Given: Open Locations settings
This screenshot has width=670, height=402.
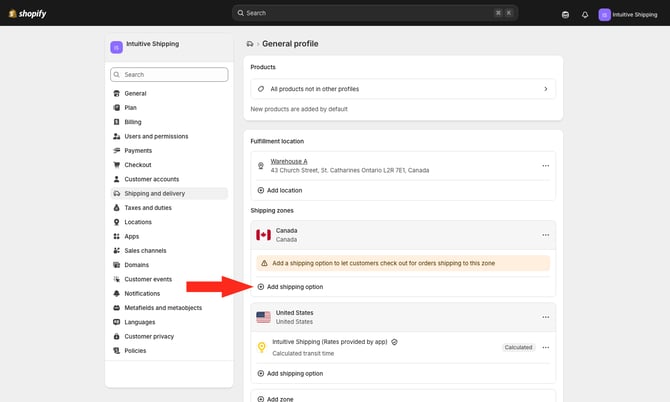Looking at the screenshot, I should (169, 222).
